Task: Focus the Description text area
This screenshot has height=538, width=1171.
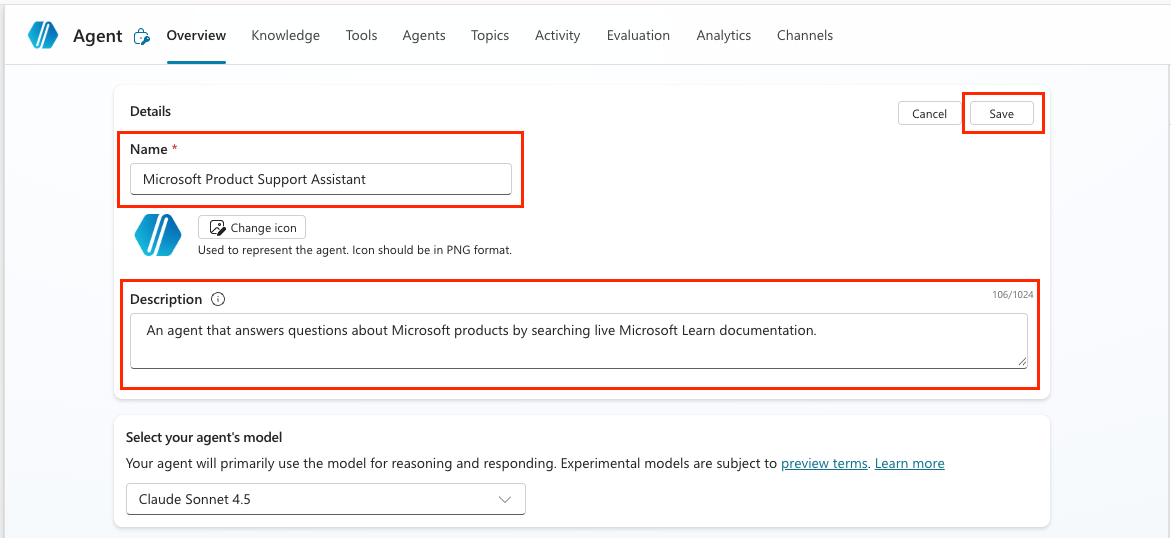Action: point(578,340)
